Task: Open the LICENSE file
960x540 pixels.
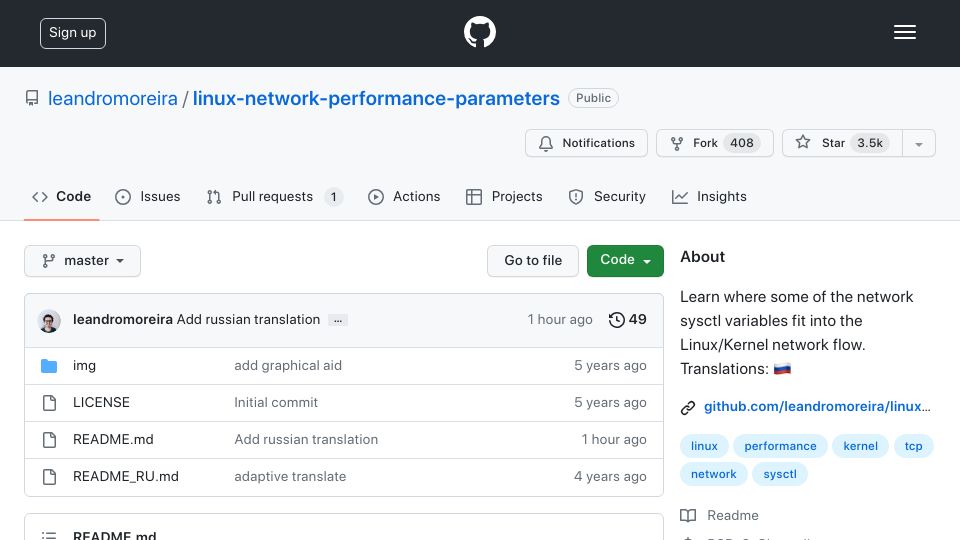Action: [101, 402]
